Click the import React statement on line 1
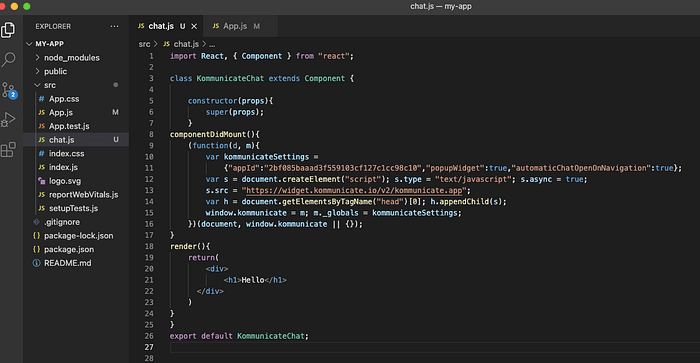Viewport: 700px width, 363px height. (262, 56)
